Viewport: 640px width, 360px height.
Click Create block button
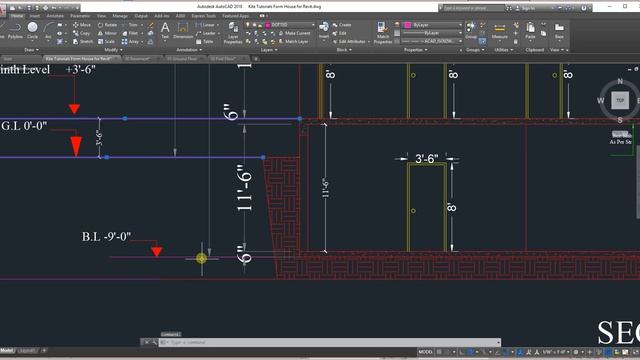click(x=342, y=25)
